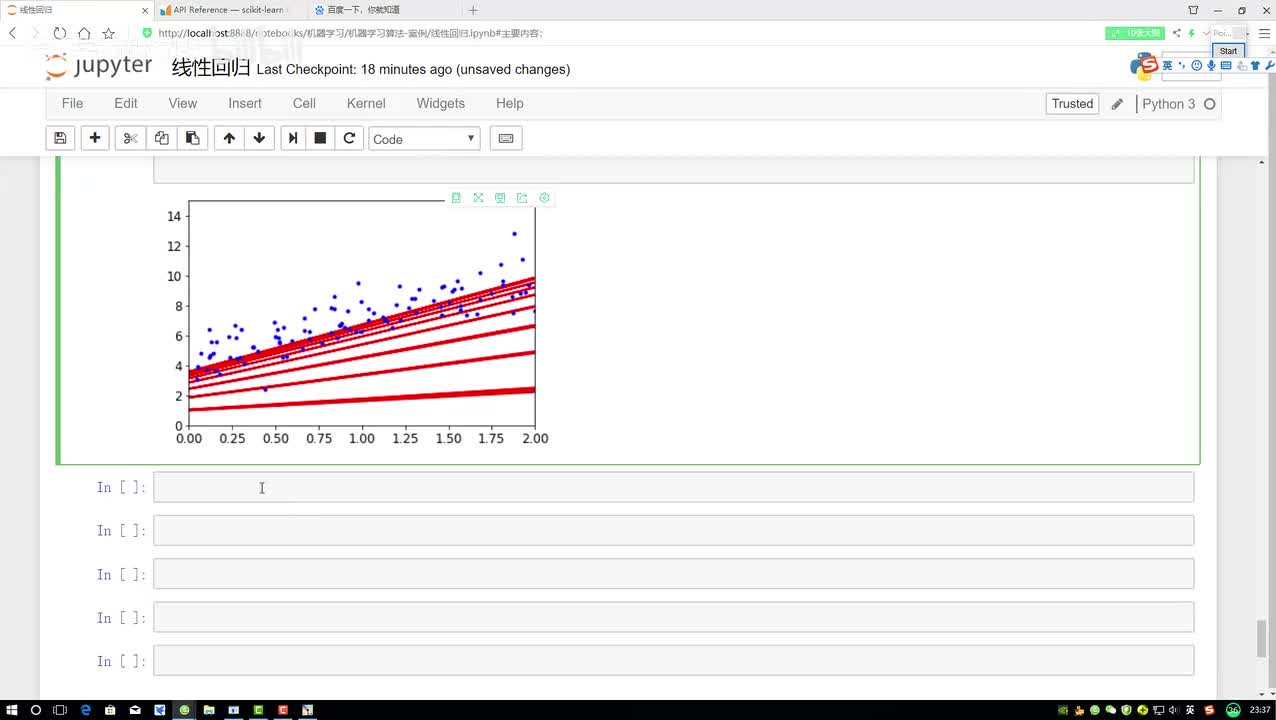Viewport: 1276px width, 720px height.
Task: Click the taskbar clock 23:37
Action: pos(1260,710)
